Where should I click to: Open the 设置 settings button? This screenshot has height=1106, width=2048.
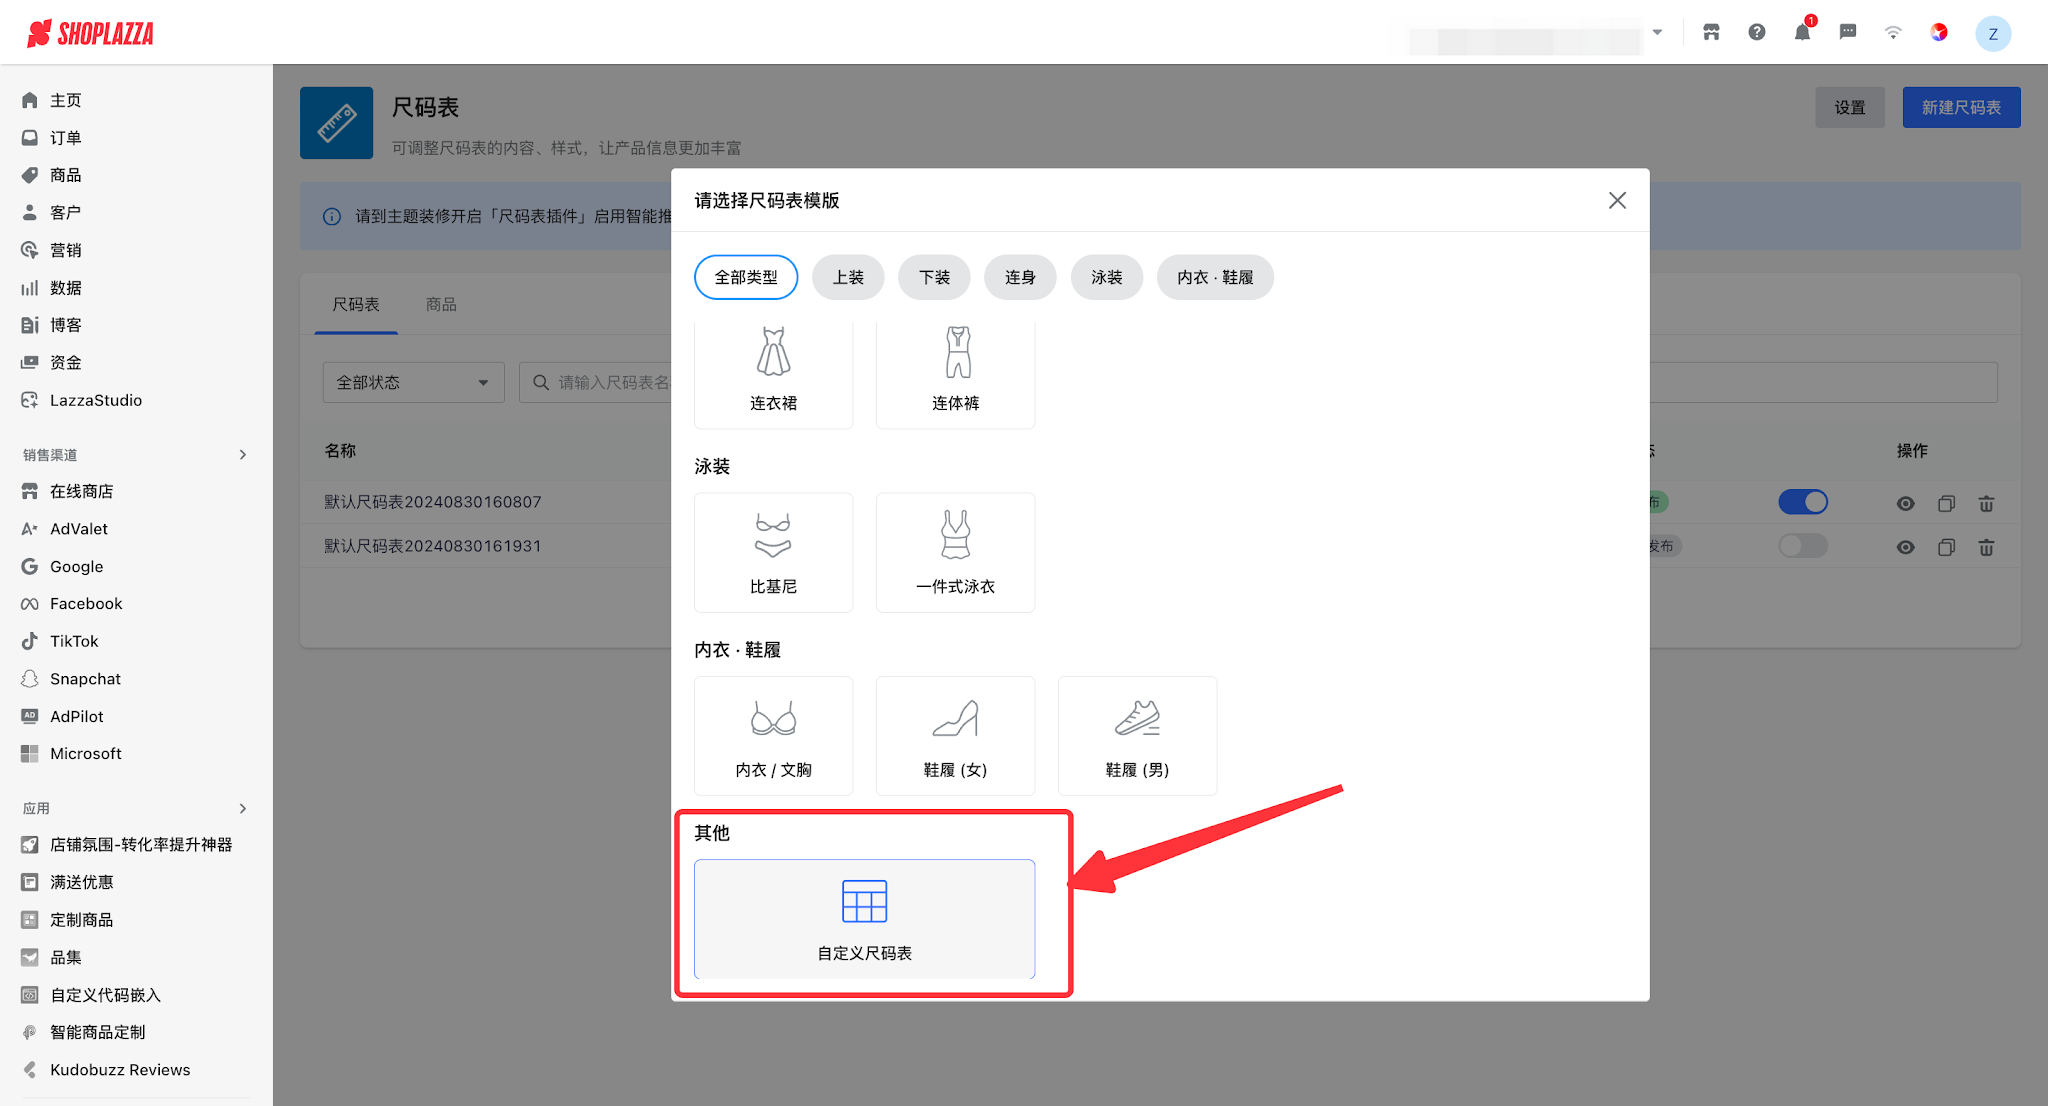[x=1850, y=107]
